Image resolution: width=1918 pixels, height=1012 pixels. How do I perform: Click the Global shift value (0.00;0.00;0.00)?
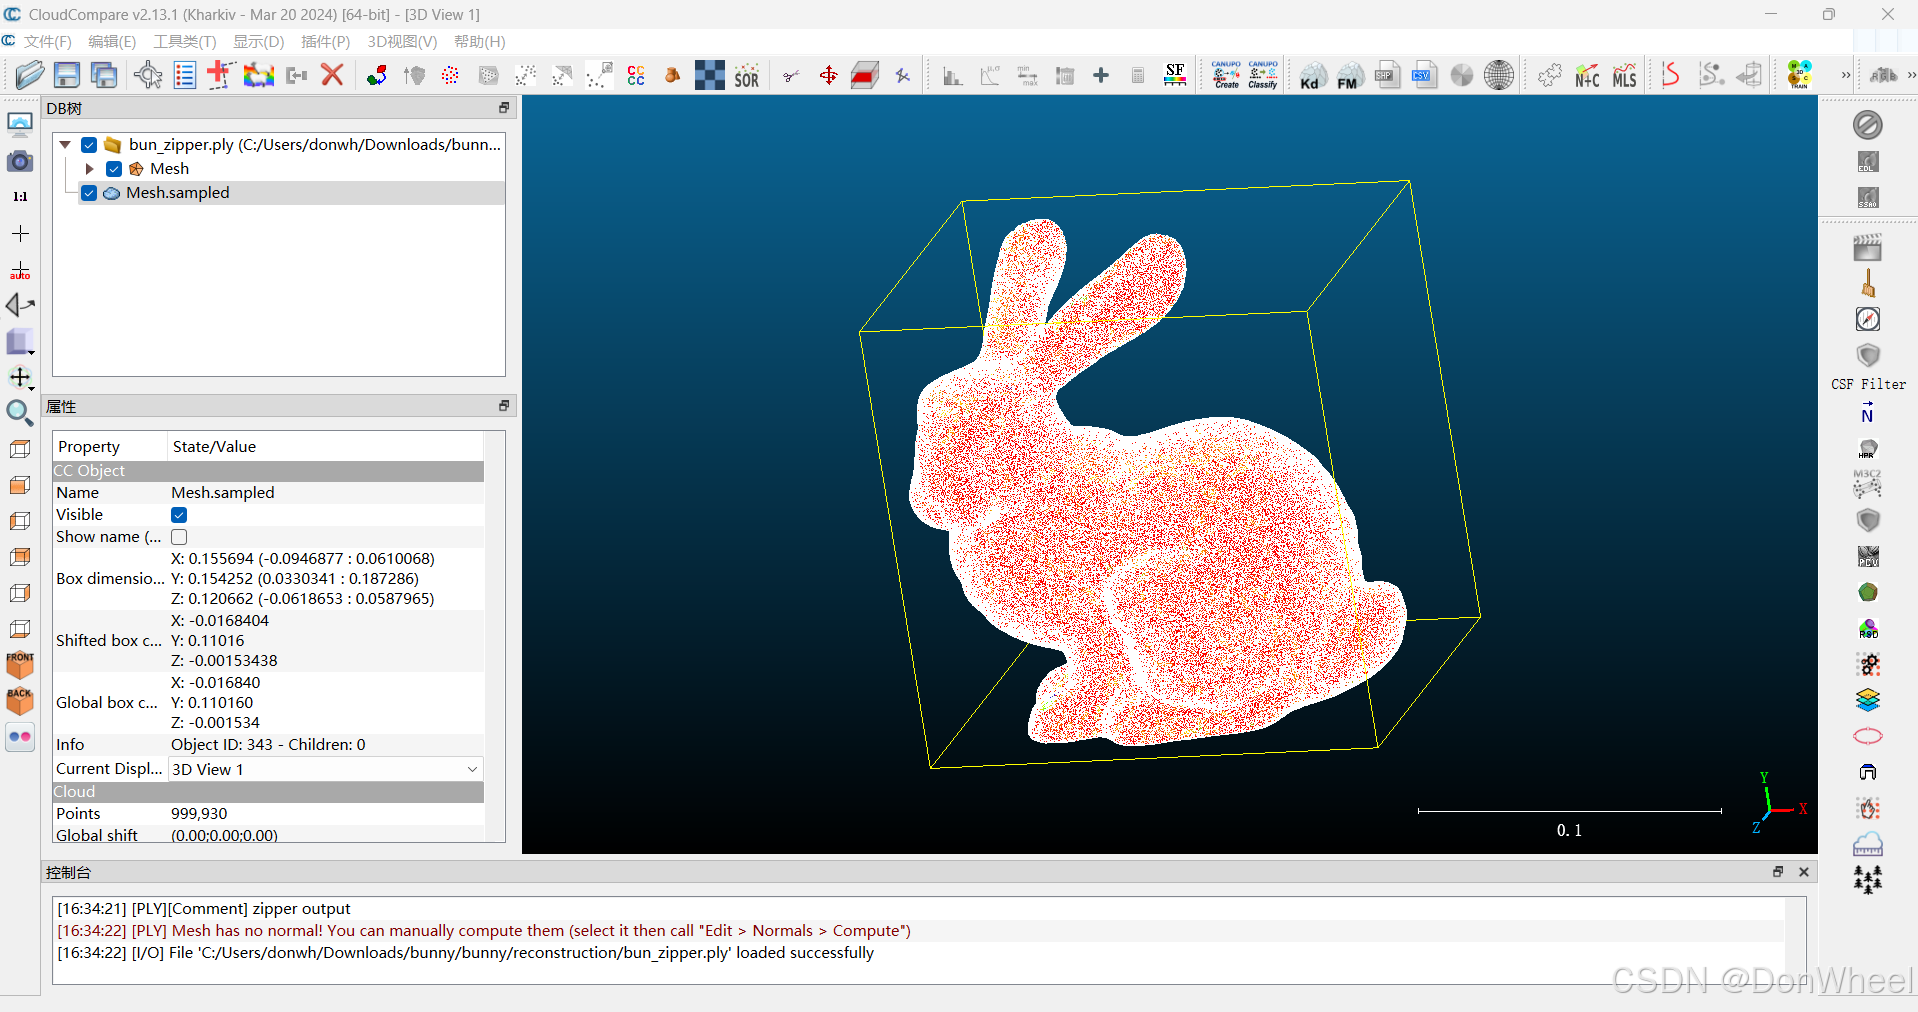pyautogui.click(x=224, y=836)
